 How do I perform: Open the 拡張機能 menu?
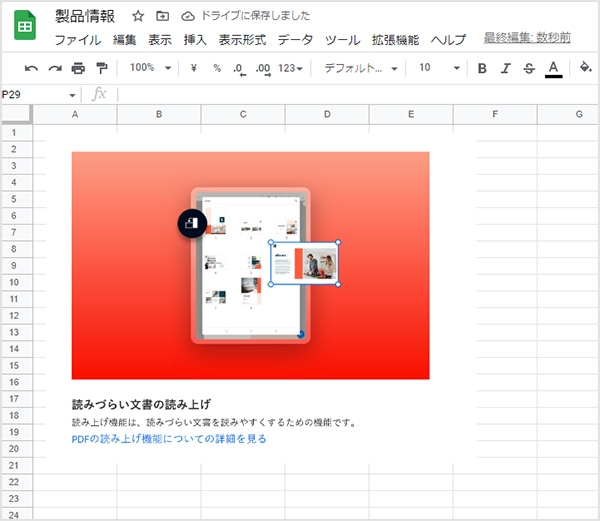pyautogui.click(x=395, y=40)
